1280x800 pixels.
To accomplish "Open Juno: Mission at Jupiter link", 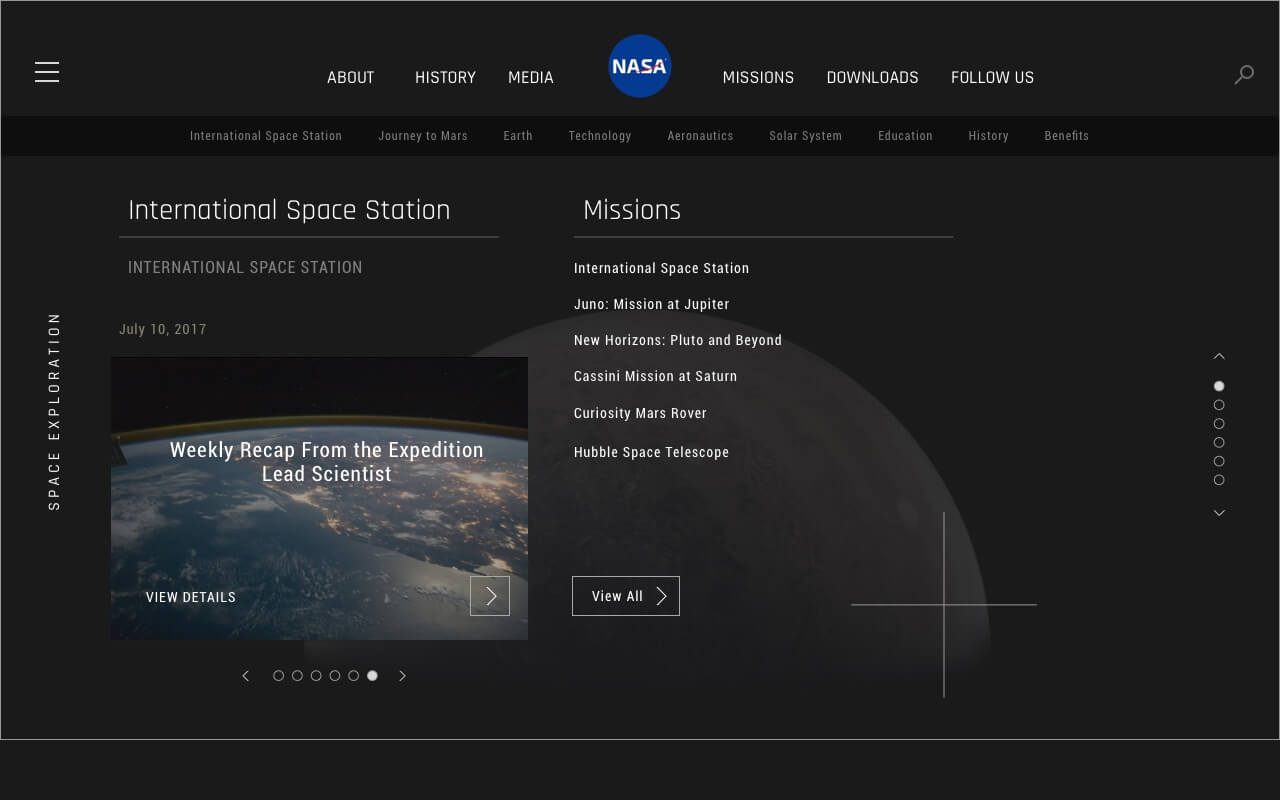I will point(652,304).
